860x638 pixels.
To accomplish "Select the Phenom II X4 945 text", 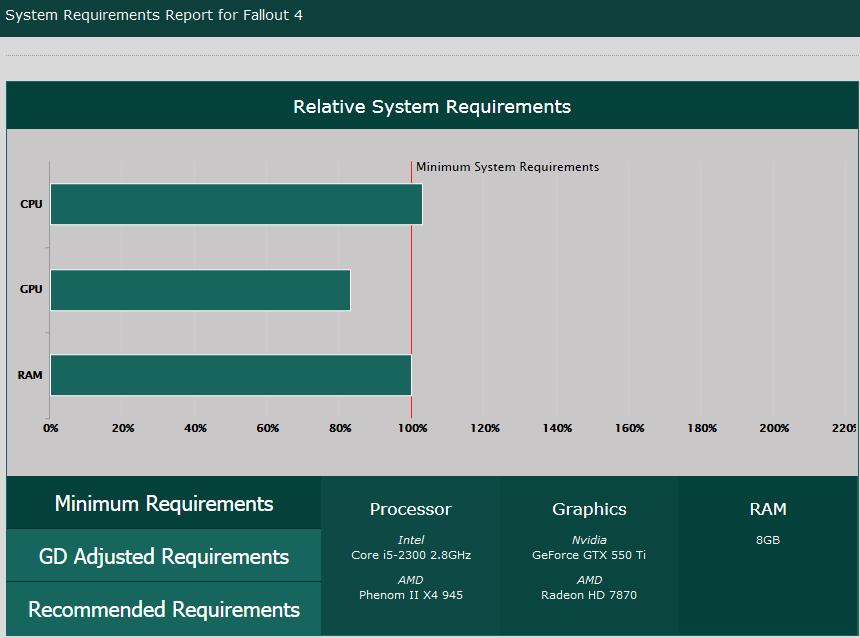I will coord(411,595).
